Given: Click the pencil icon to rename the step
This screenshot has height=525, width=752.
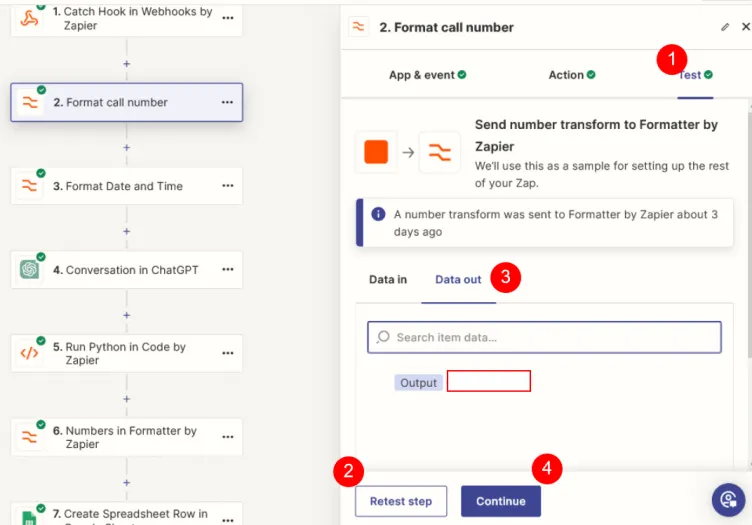Looking at the screenshot, I should coord(725,27).
